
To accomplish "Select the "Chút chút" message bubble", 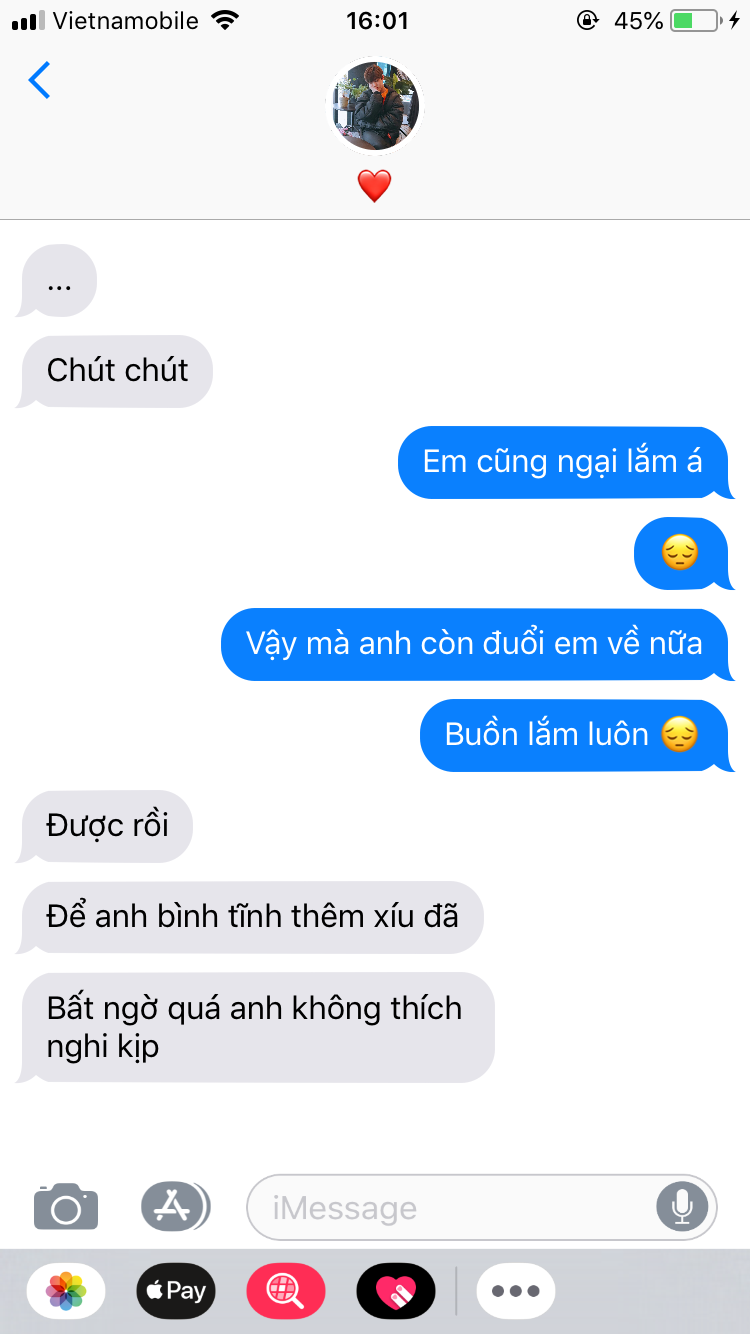I will (116, 371).
